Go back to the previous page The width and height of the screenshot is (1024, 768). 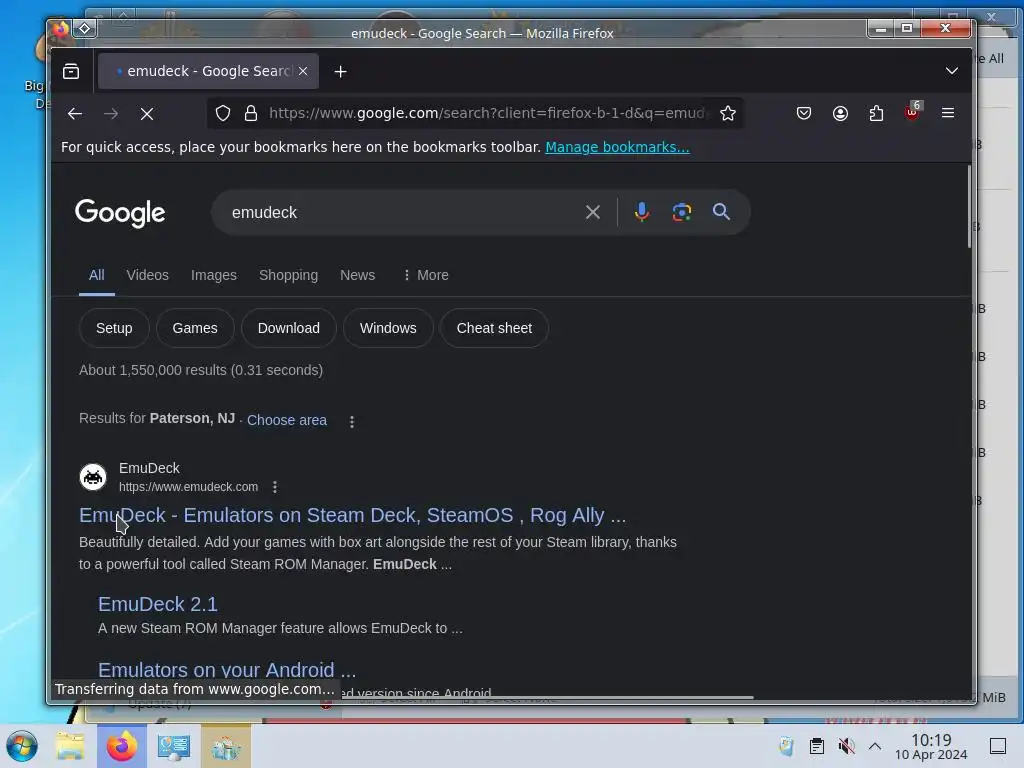pyautogui.click(x=75, y=114)
